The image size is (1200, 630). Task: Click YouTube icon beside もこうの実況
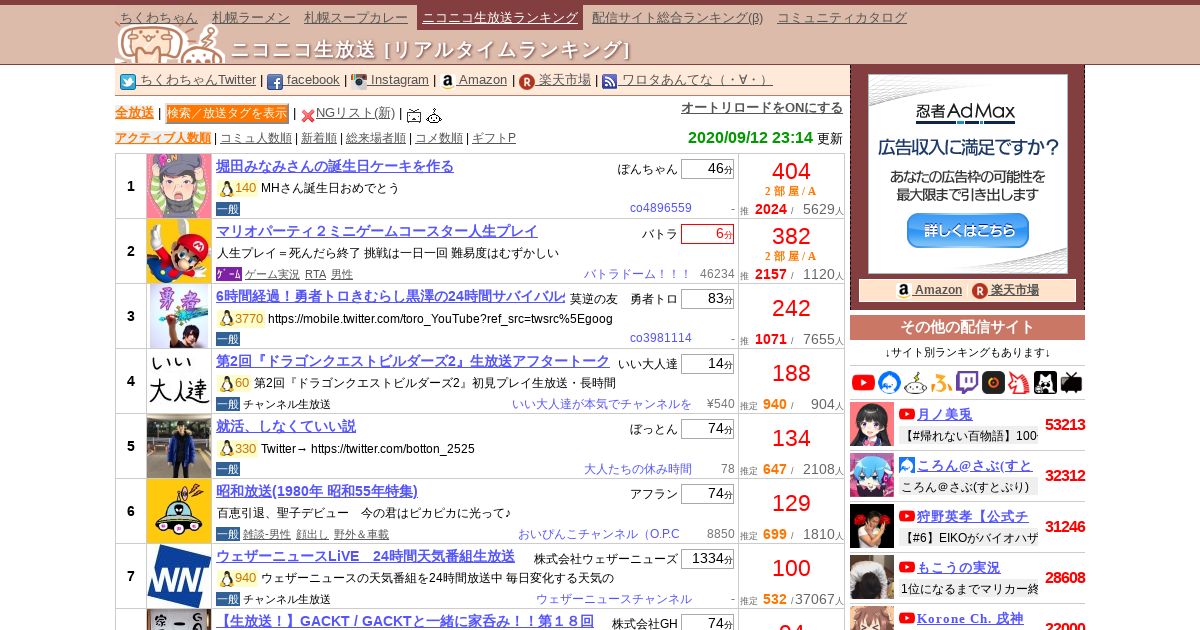(907, 567)
